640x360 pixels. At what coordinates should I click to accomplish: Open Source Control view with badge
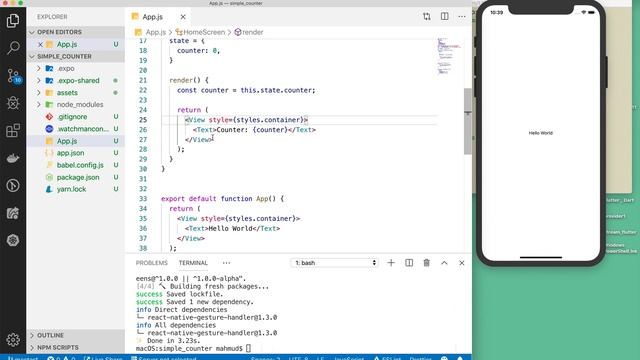(x=13, y=76)
